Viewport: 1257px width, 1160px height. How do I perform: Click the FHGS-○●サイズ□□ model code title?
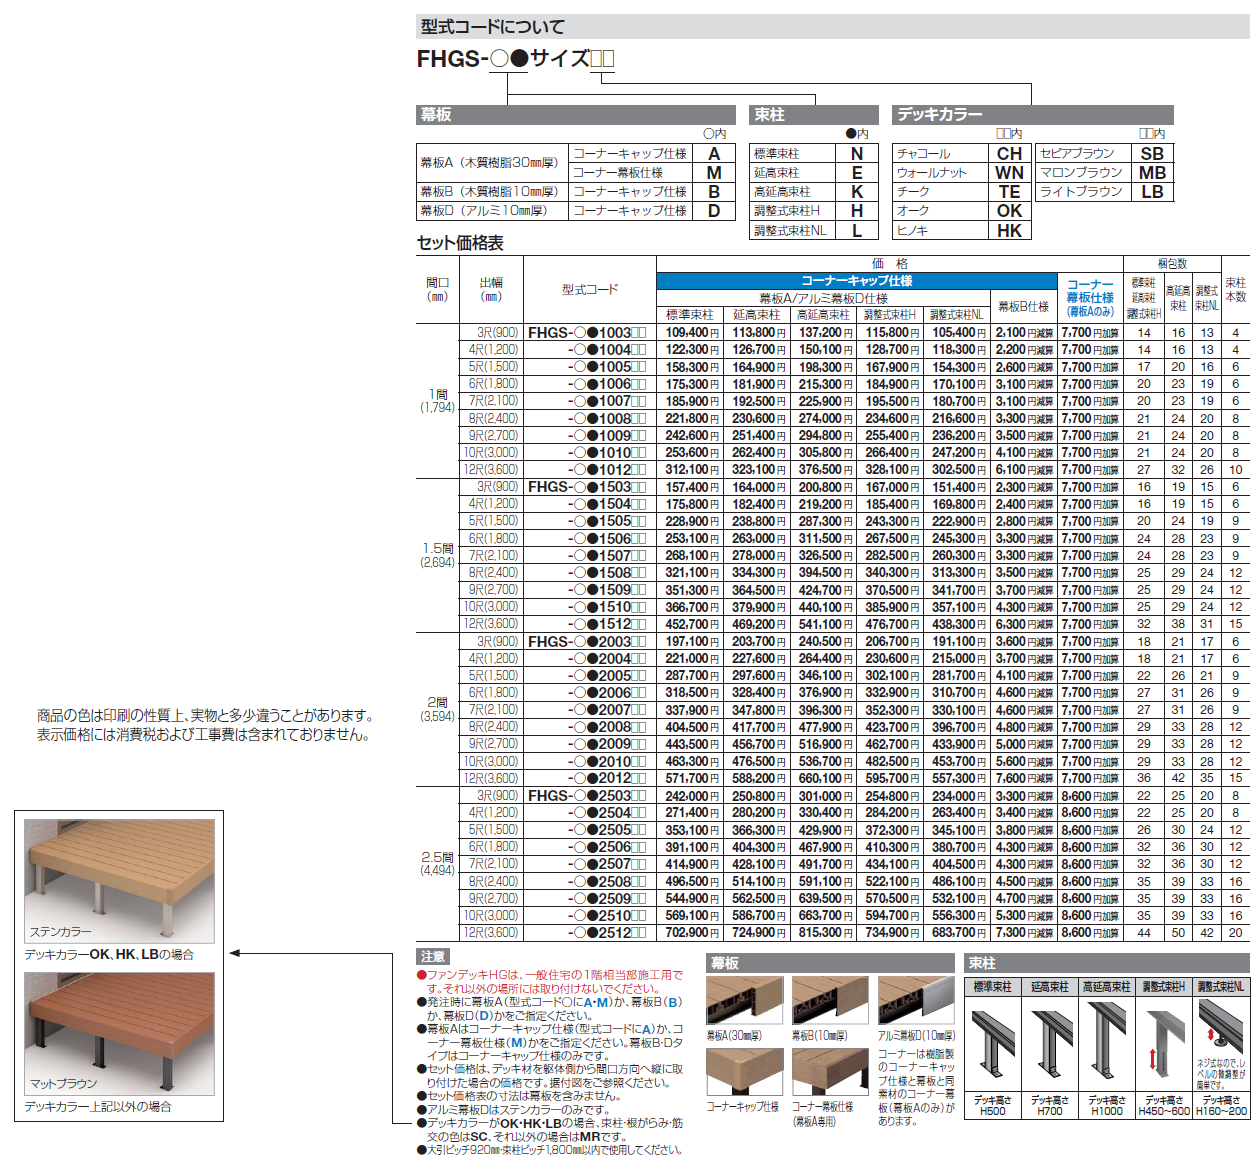(516, 59)
